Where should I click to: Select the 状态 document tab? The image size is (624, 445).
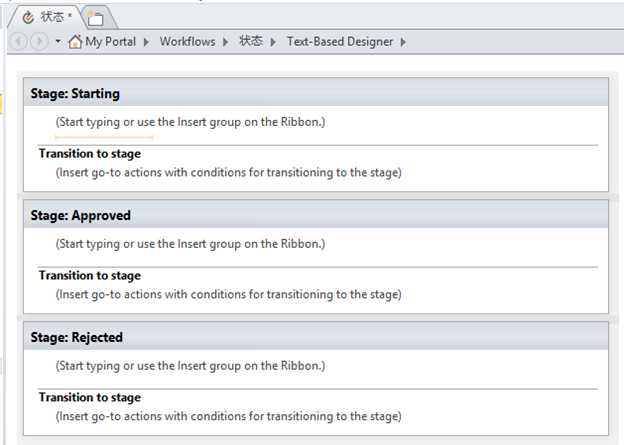(x=48, y=17)
